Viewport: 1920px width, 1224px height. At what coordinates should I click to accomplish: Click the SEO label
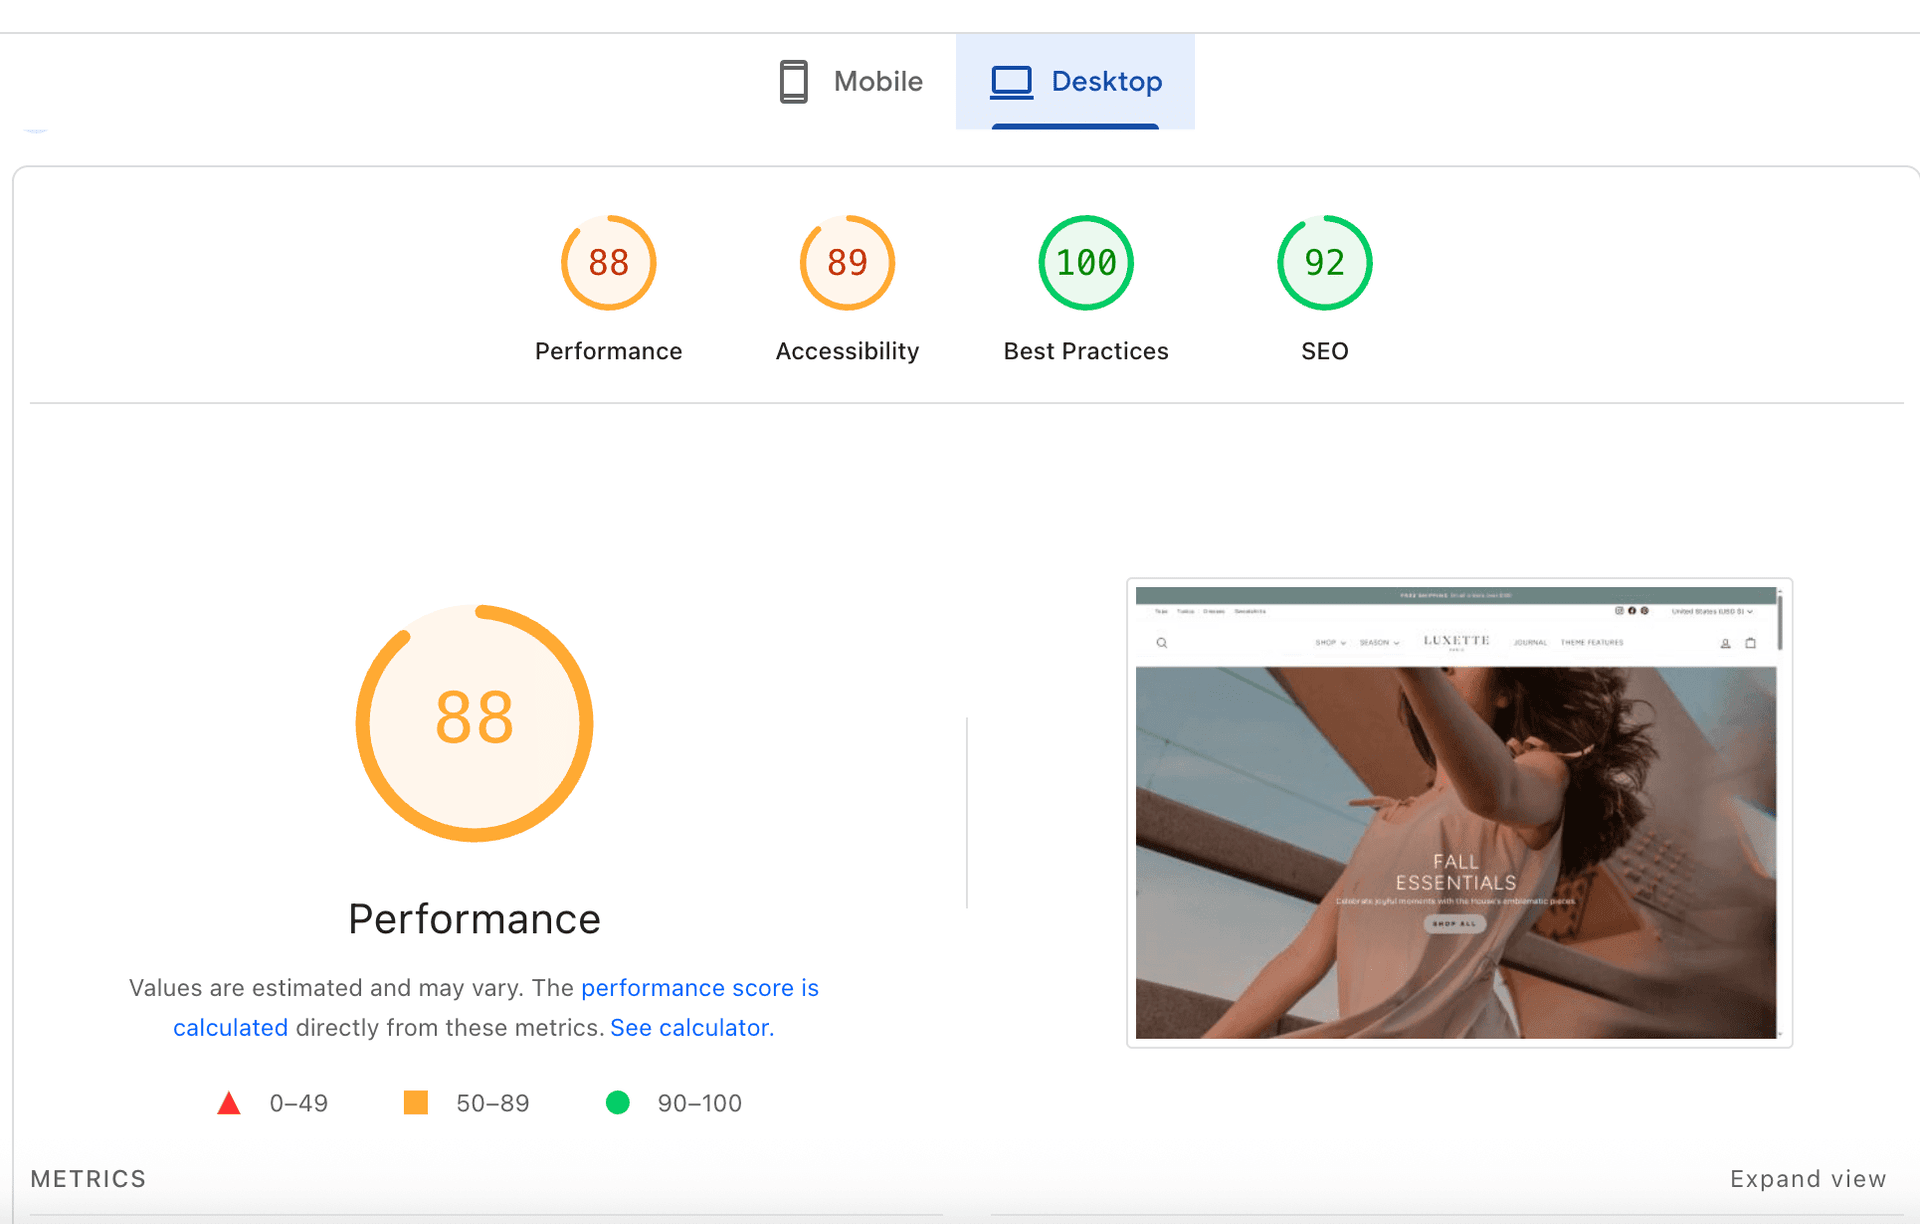[1325, 351]
